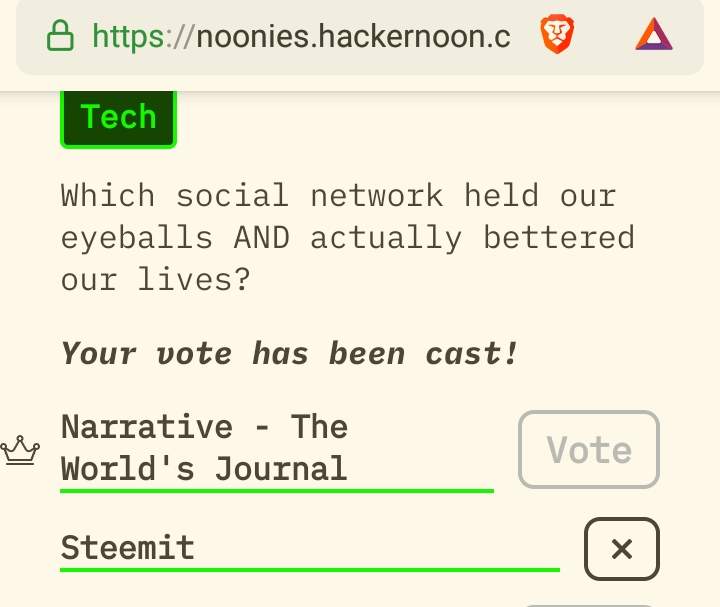Image resolution: width=720 pixels, height=607 pixels.
Task: Open the Brave Rewards triangle icon
Action: click(x=654, y=37)
